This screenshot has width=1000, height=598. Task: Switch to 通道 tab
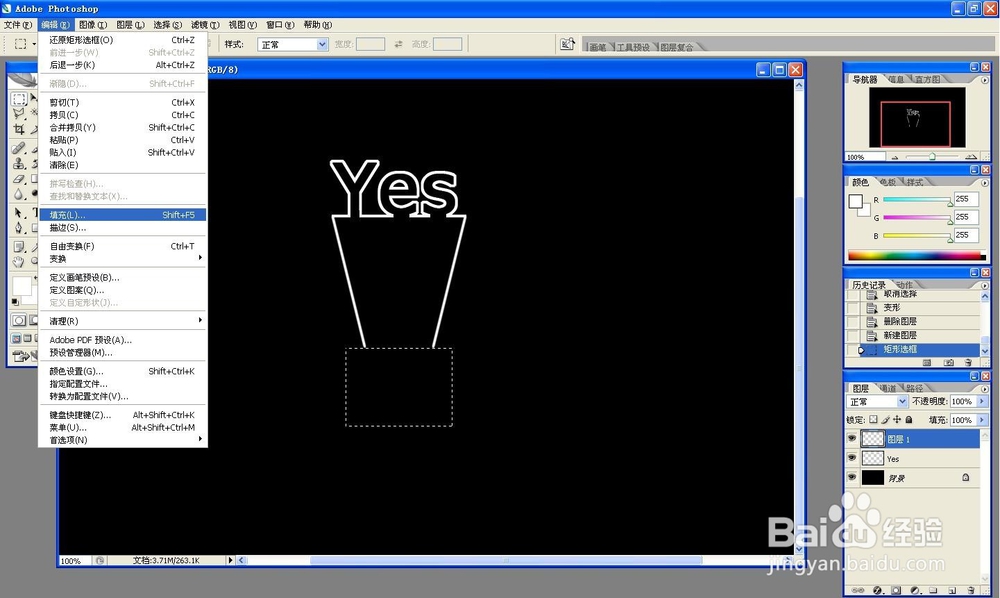click(888, 388)
